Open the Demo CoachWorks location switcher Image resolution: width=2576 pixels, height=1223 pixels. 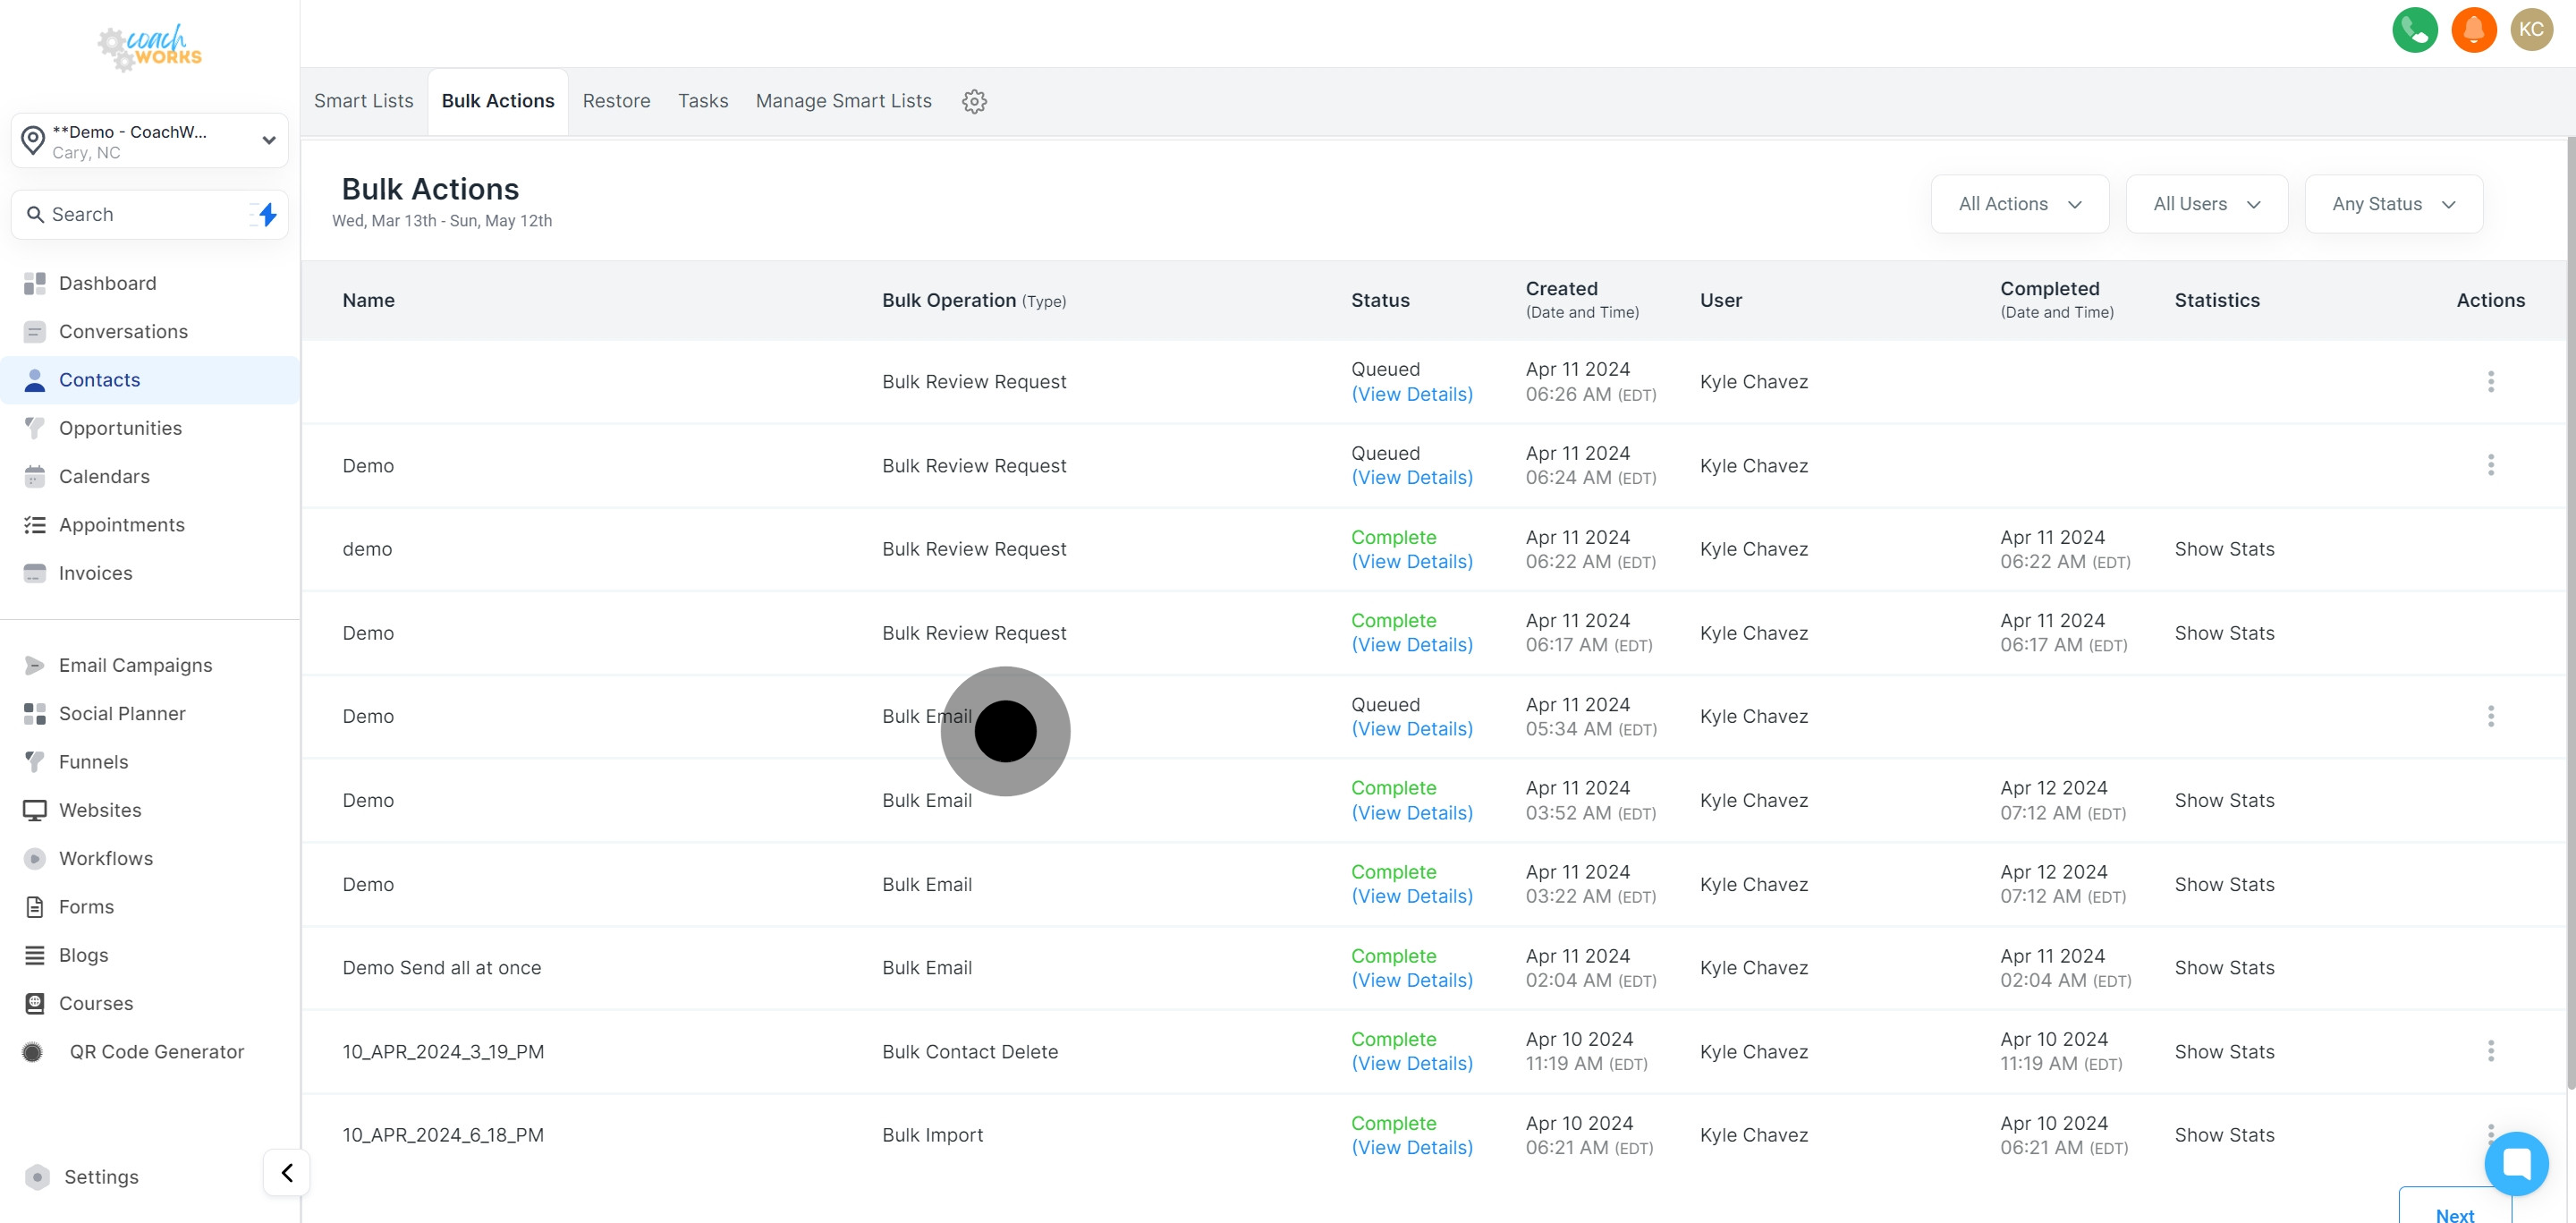pyautogui.click(x=150, y=141)
